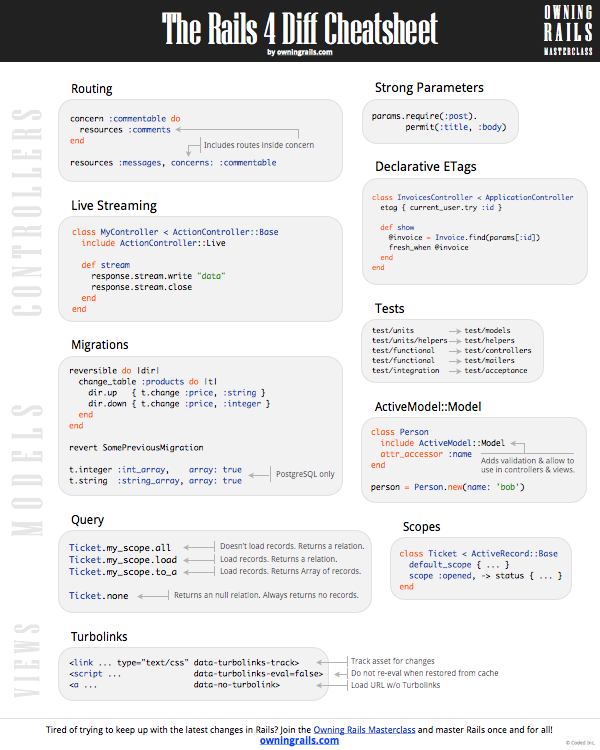600x750 pixels.
Task: Select the Declarative ETags heading
Action: 426,166
